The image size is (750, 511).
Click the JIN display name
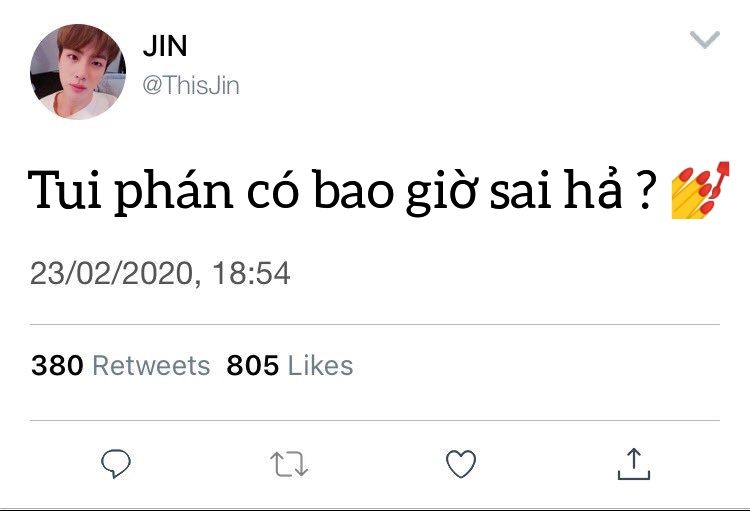[x=165, y=46]
